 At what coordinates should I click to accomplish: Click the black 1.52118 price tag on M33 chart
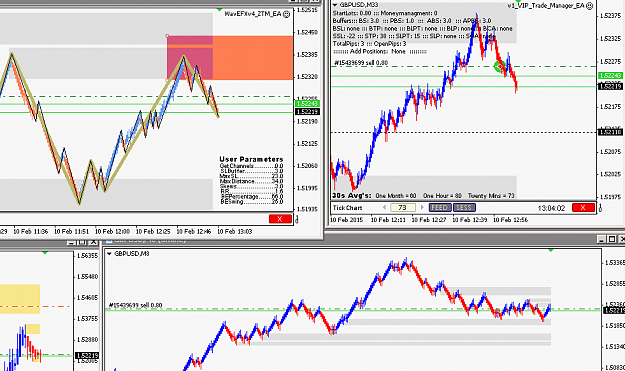point(610,132)
